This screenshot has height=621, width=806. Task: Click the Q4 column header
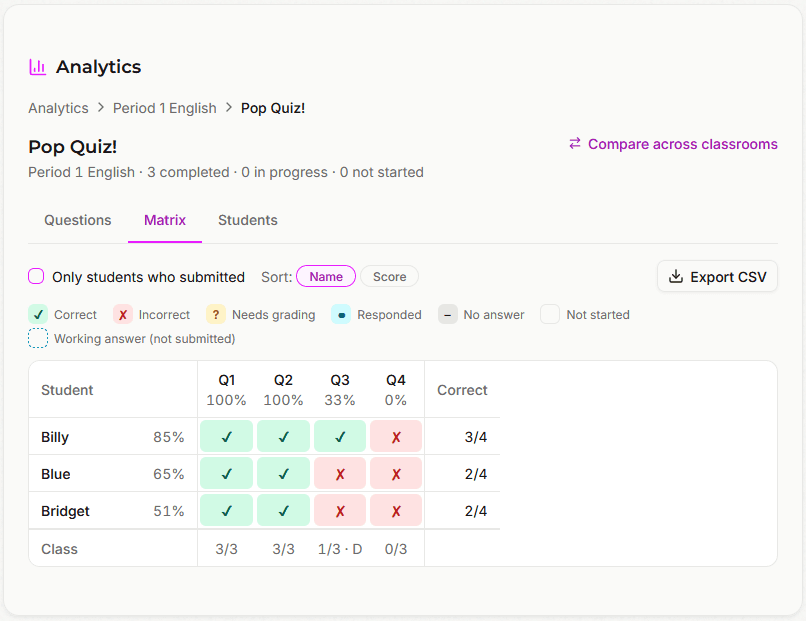pyautogui.click(x=396, y=390)
